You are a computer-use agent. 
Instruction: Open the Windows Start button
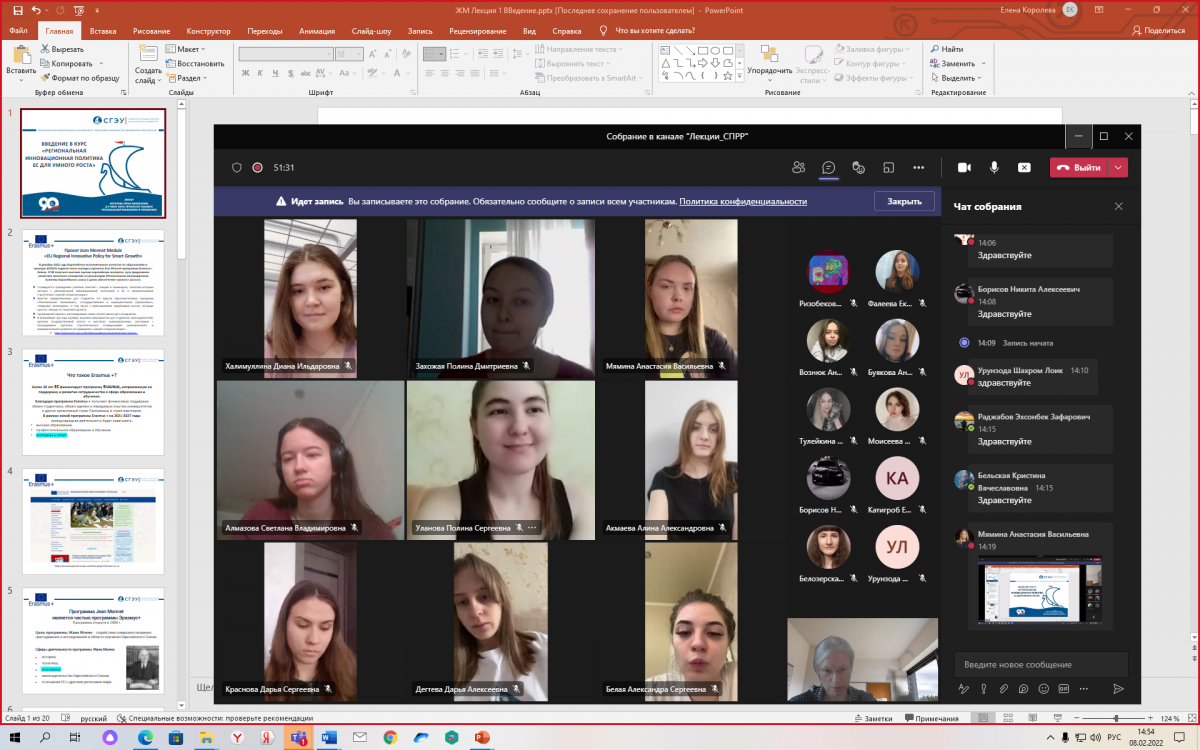point(16,737)
